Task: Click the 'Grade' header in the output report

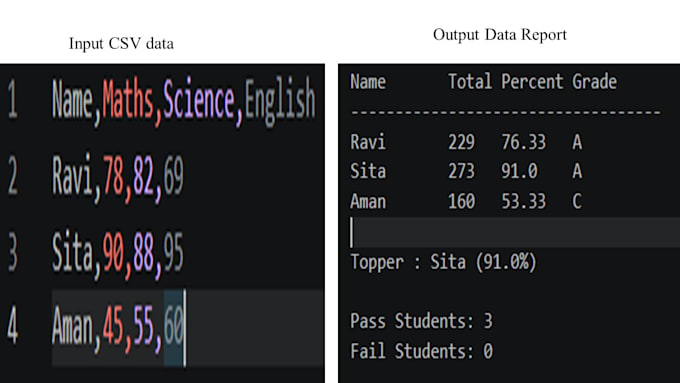Action: point(595,82)
